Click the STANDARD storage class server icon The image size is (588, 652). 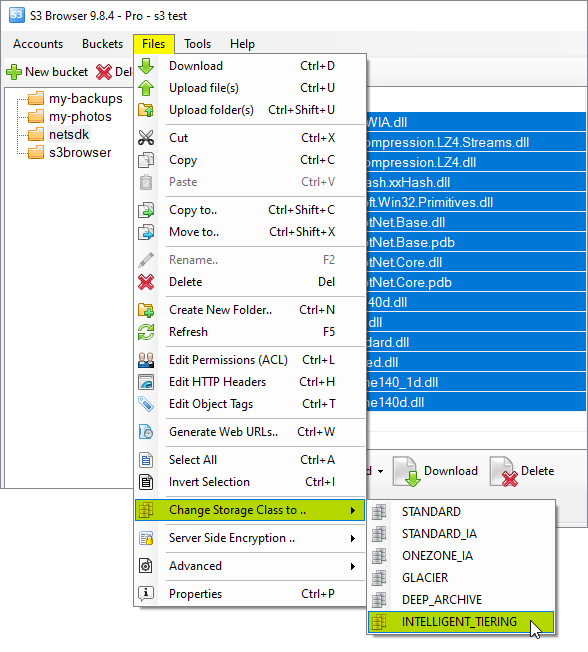click(379, 511)
